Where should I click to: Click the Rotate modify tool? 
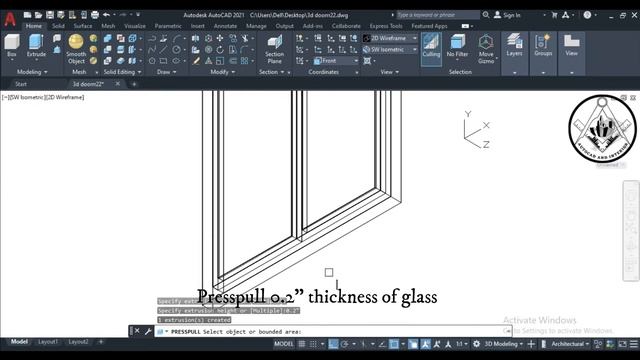click(220, 50)
